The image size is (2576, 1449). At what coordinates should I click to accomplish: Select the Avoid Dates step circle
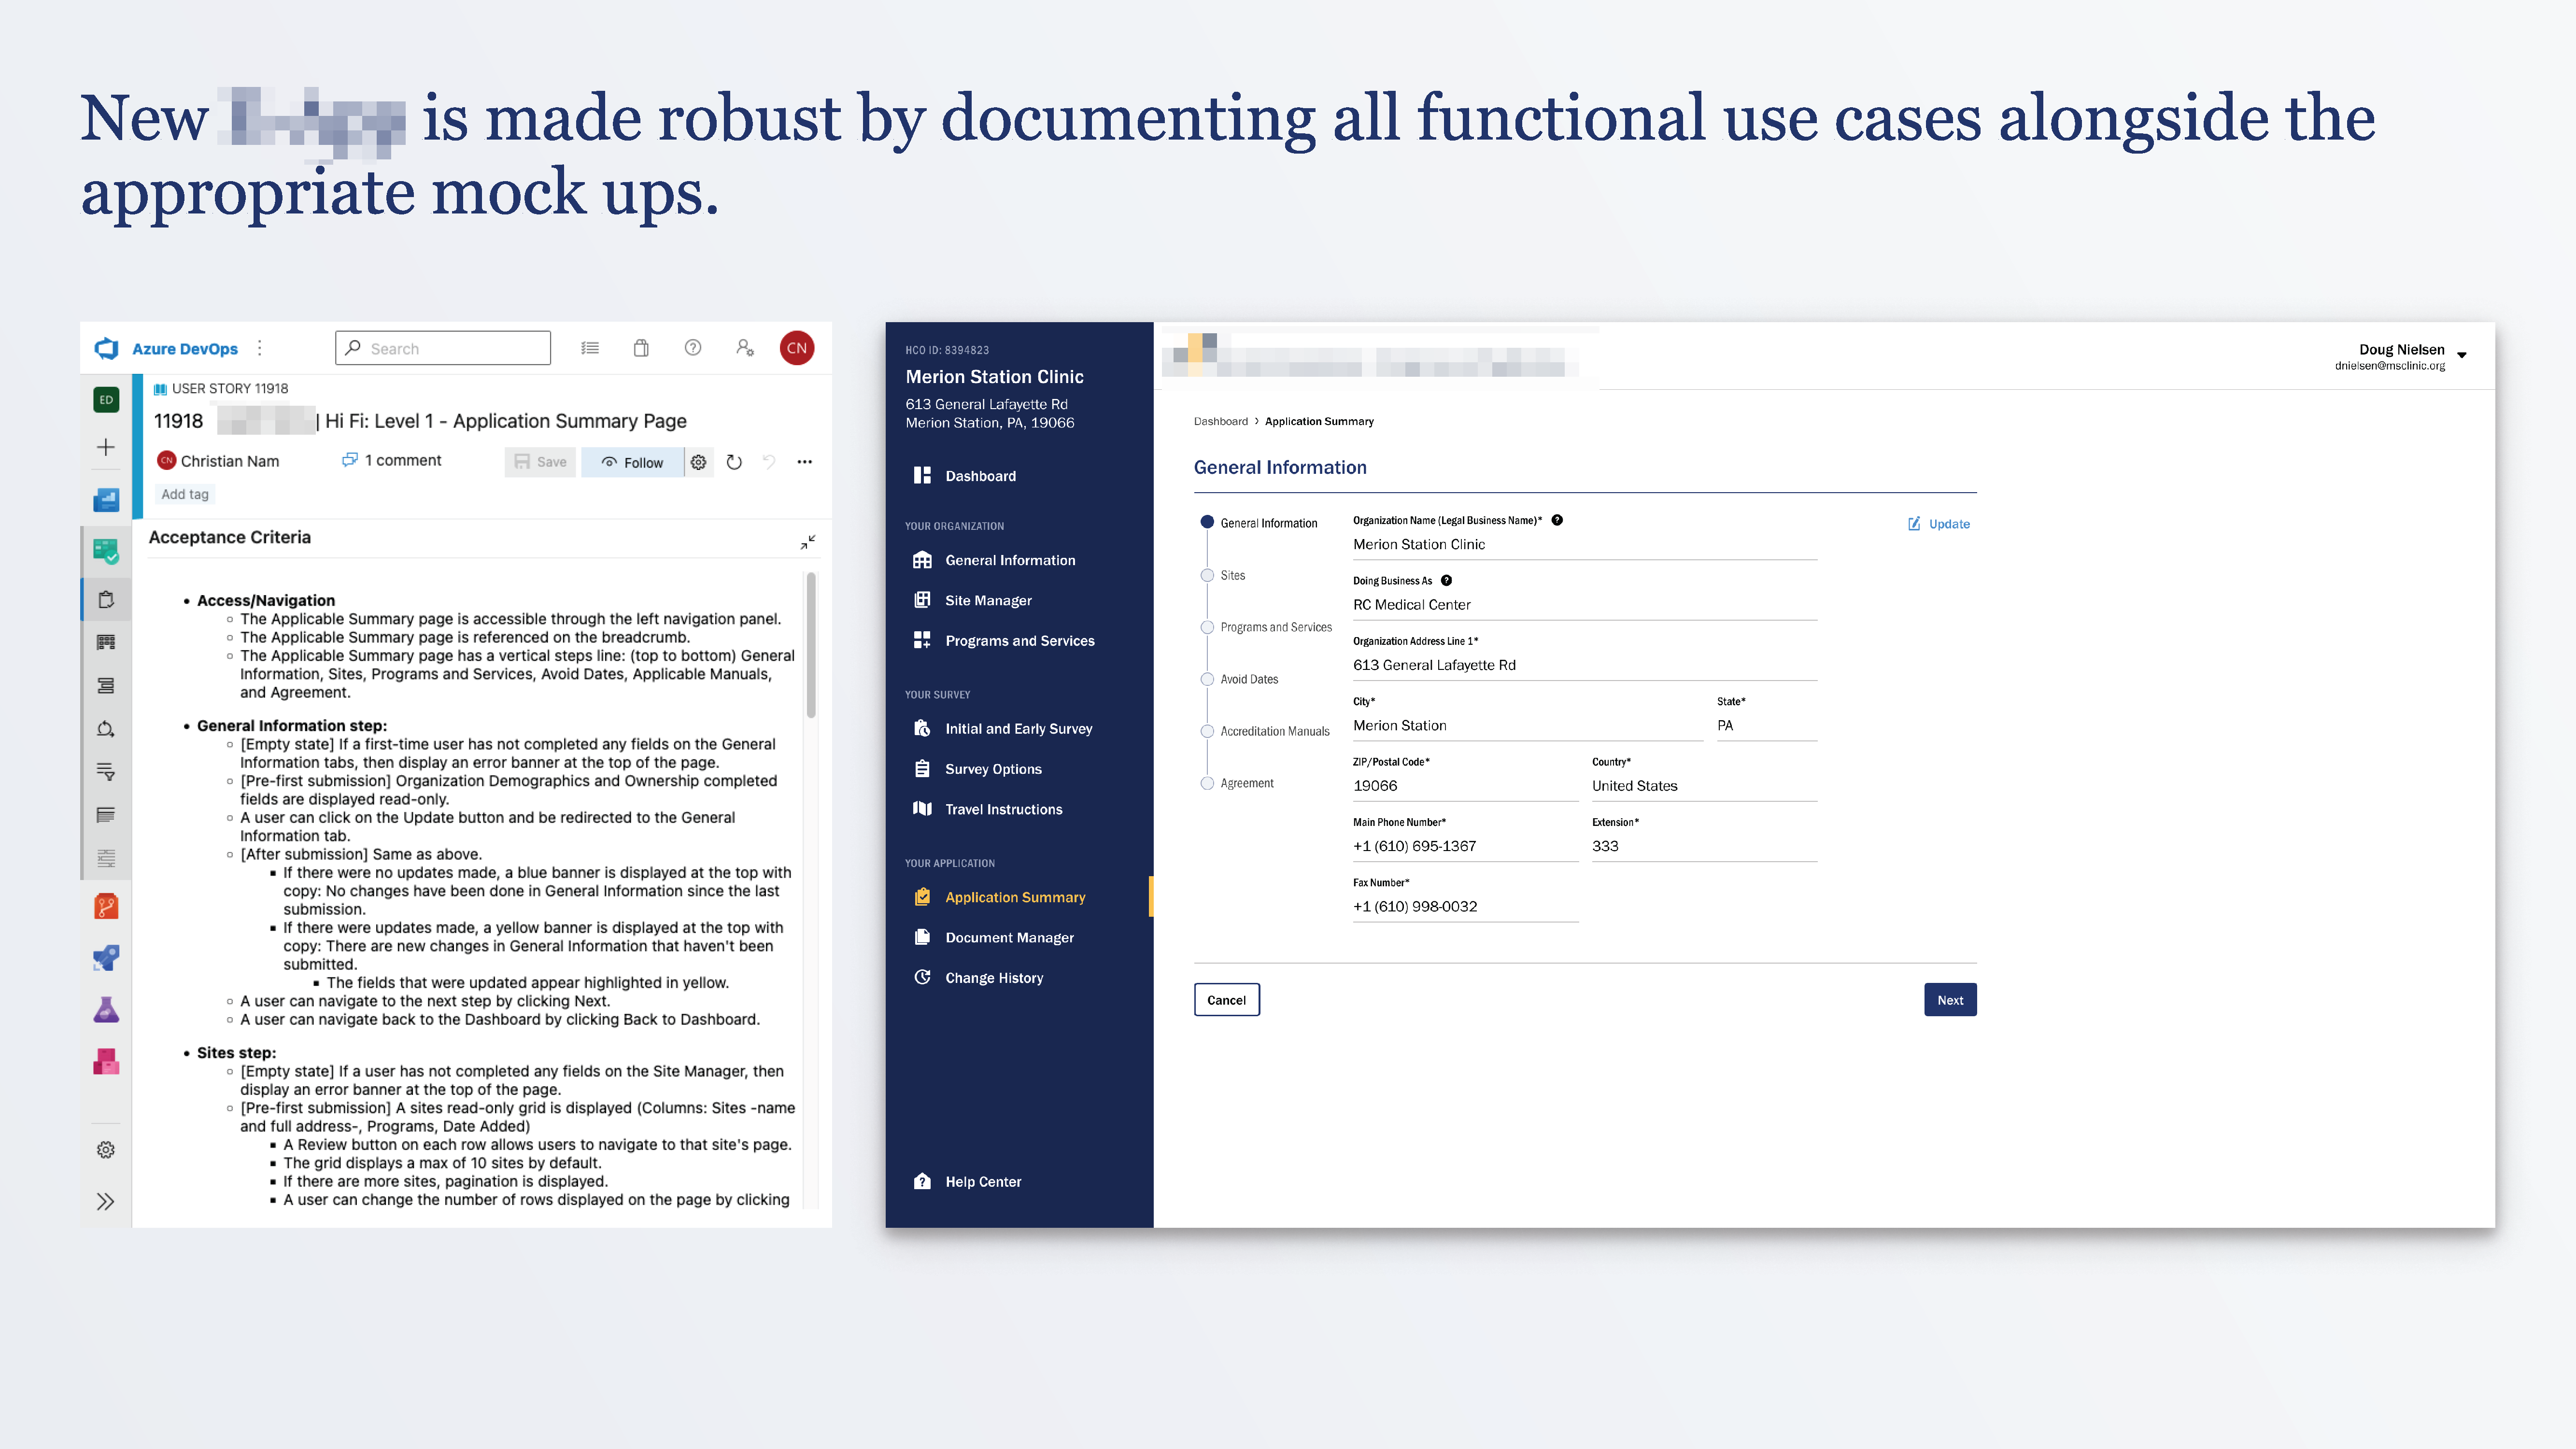1207,679
